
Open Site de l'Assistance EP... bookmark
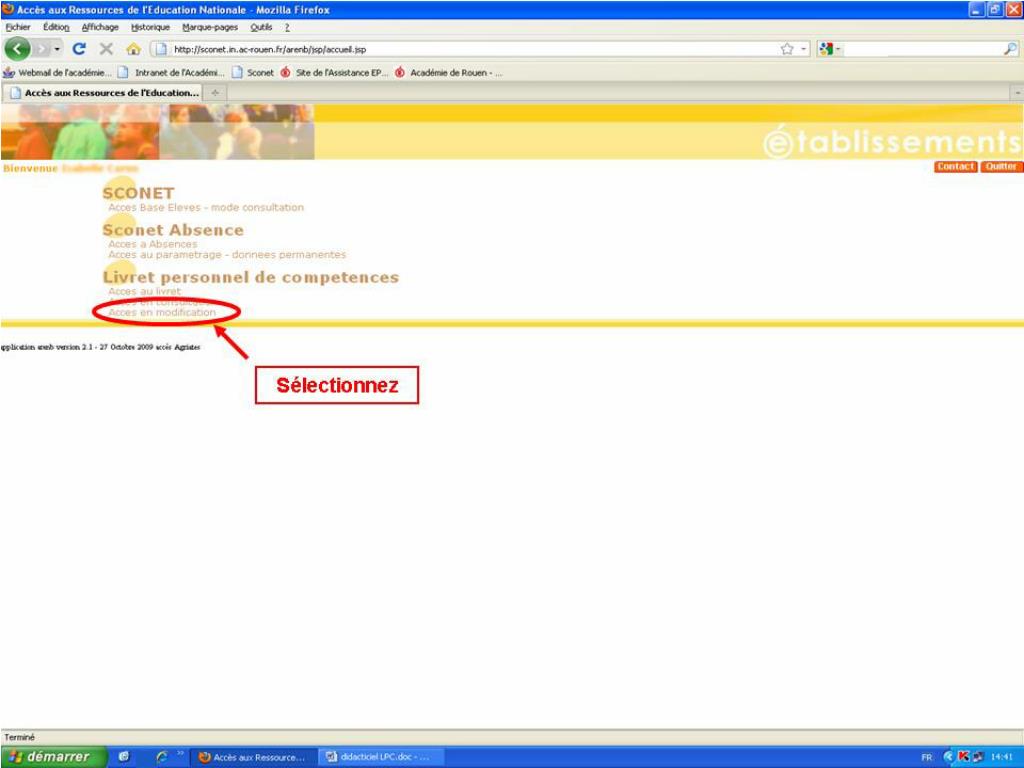334,72
